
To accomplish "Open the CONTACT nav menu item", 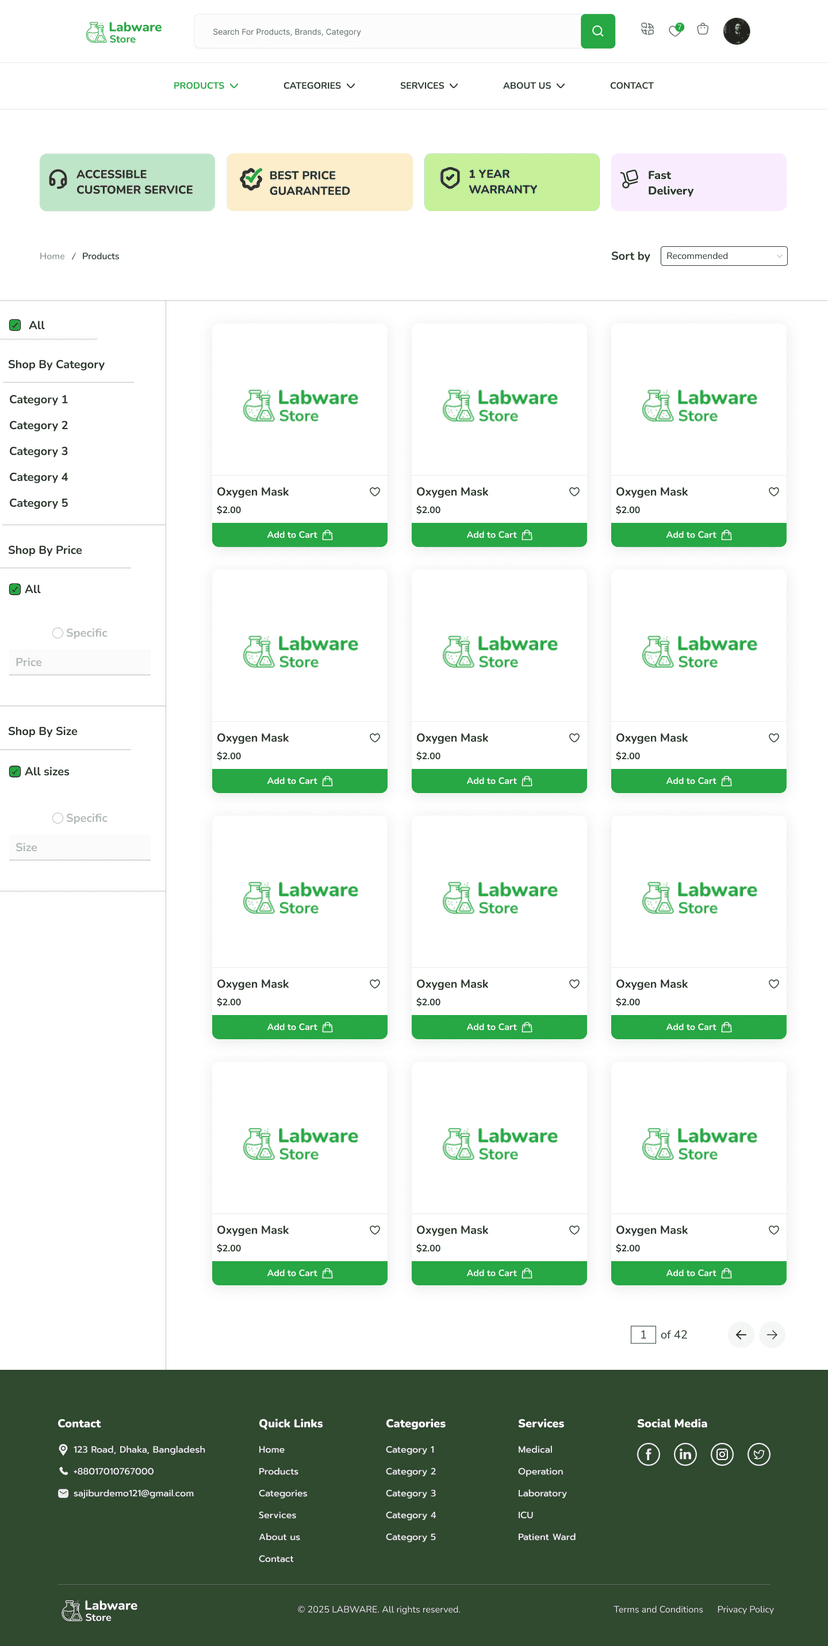I will pyautogui.click(x=631, y=86).
